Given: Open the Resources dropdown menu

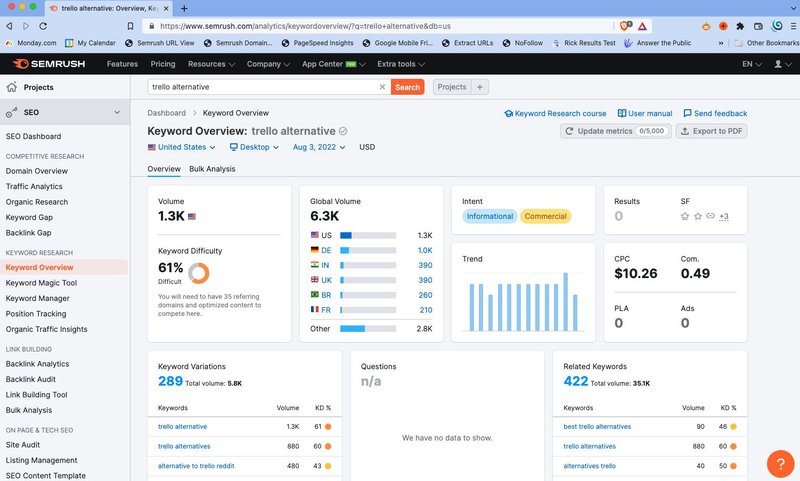Looking at the screenshot, I should (x=211, y=64).
